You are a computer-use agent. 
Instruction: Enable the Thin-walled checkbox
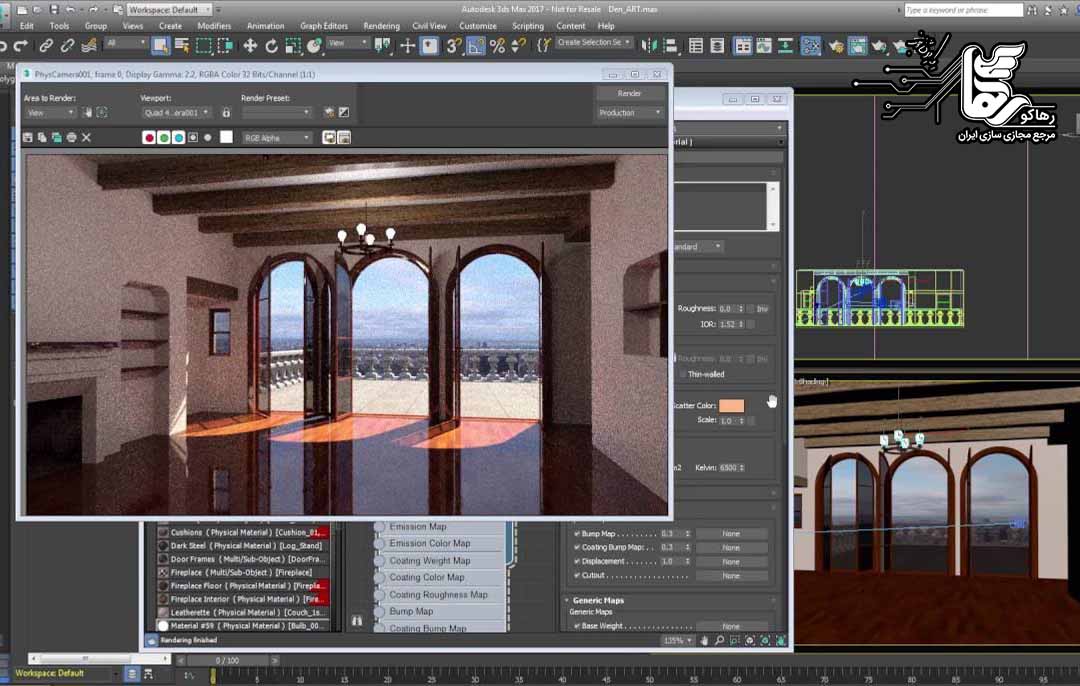tap(683, 374)
